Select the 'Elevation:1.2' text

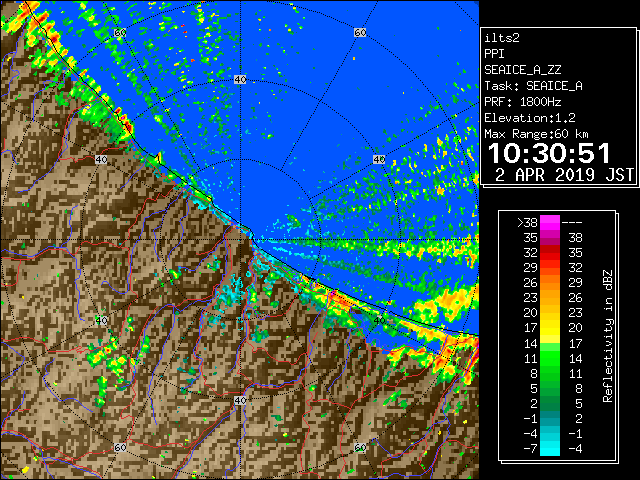(530, 118)
